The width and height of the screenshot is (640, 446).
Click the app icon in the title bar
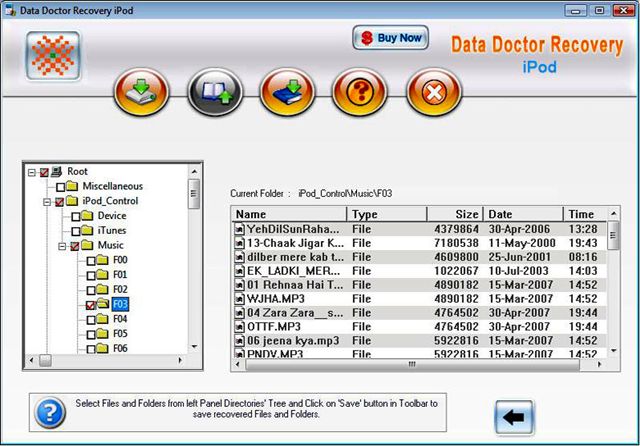pos(10,10)
